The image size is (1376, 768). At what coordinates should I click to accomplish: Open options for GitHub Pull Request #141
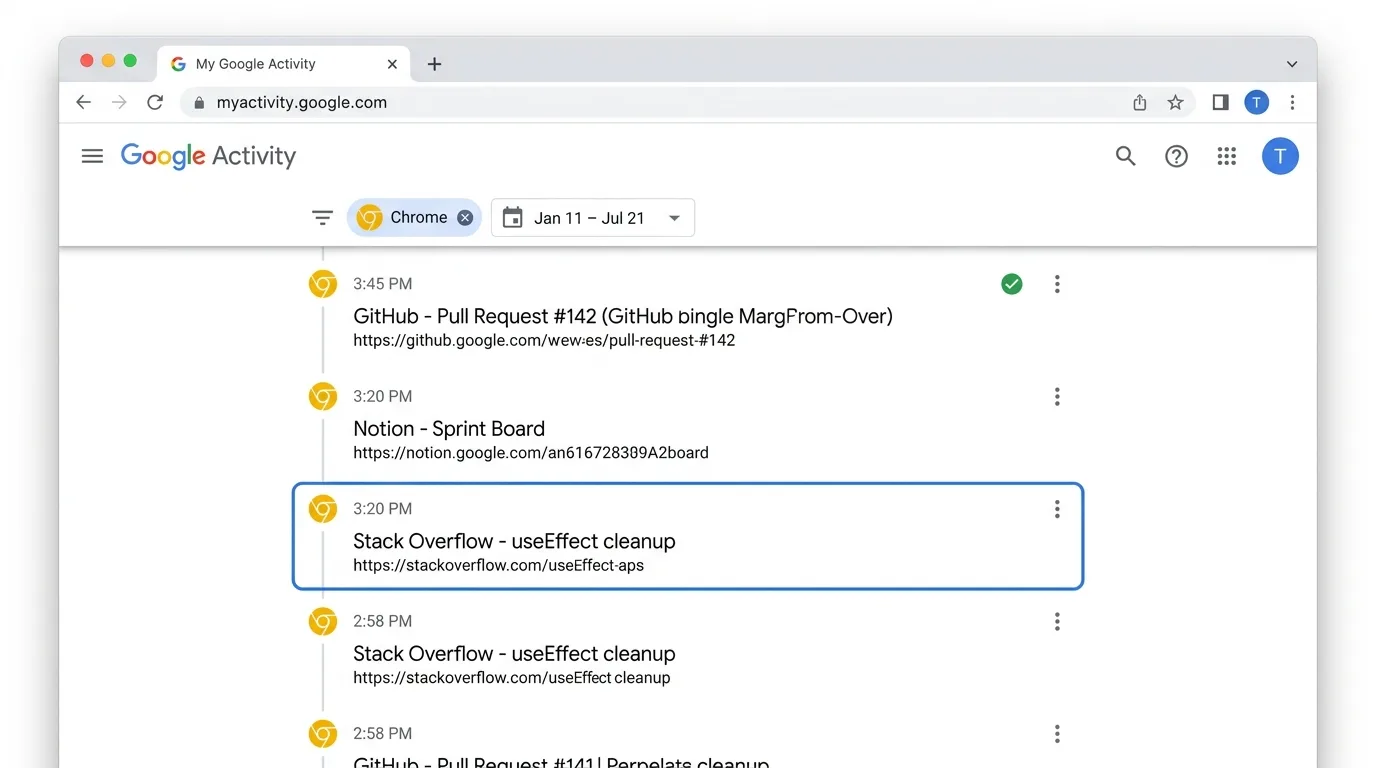[x=1057, y=734]
